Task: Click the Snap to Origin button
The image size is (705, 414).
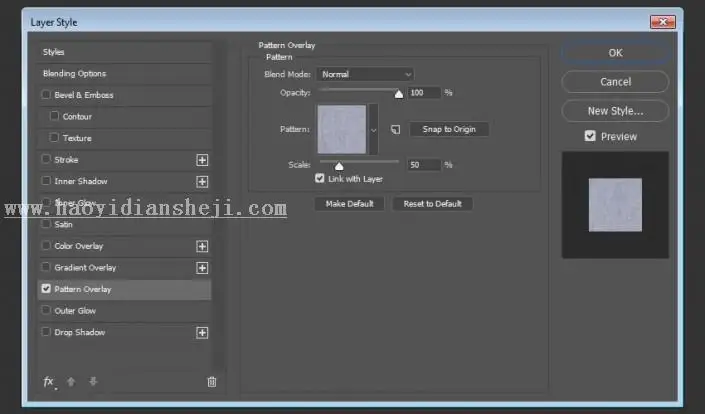Action: pos(449,129)
